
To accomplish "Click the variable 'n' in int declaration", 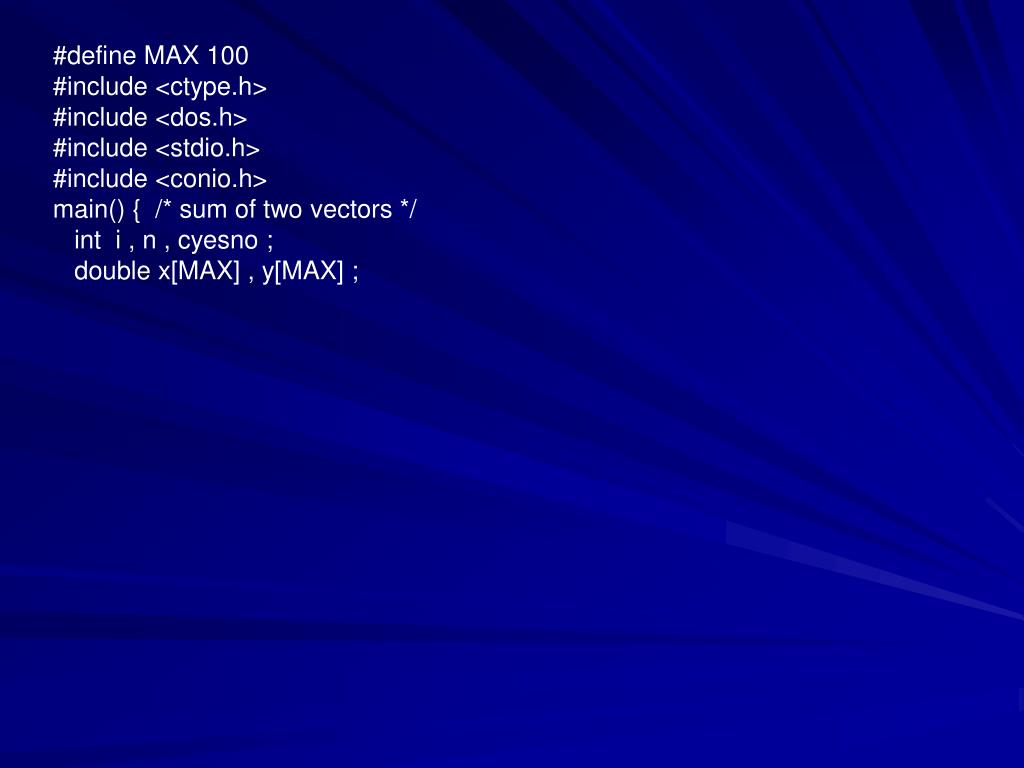I will 150,242.
